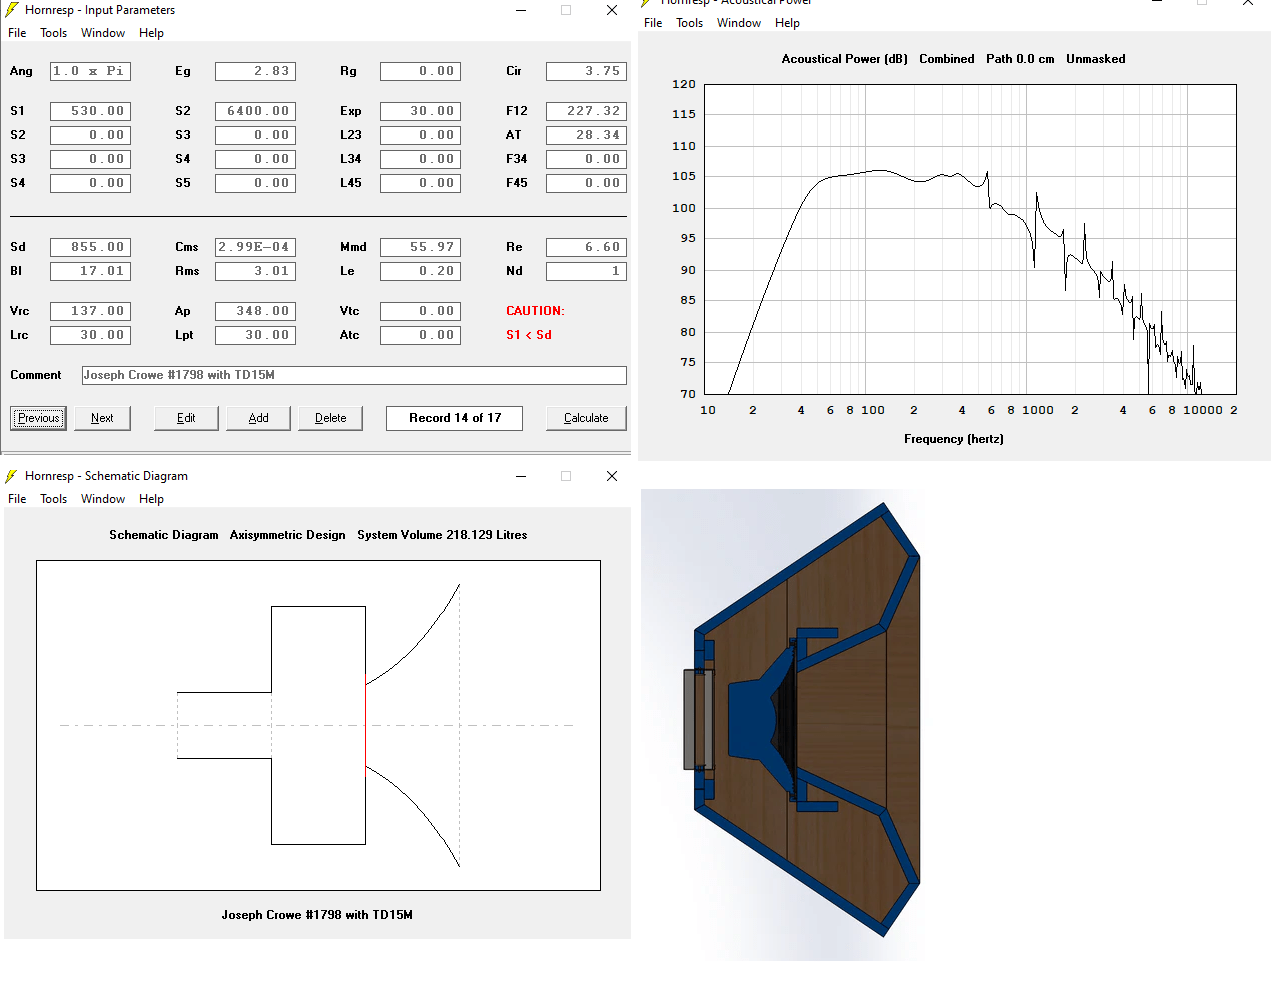Open File menu in Acoustical Power window
Image resolution: width=1278 pixels, height=1004 pixels.
pyautogui.click(x=653, y=23)
